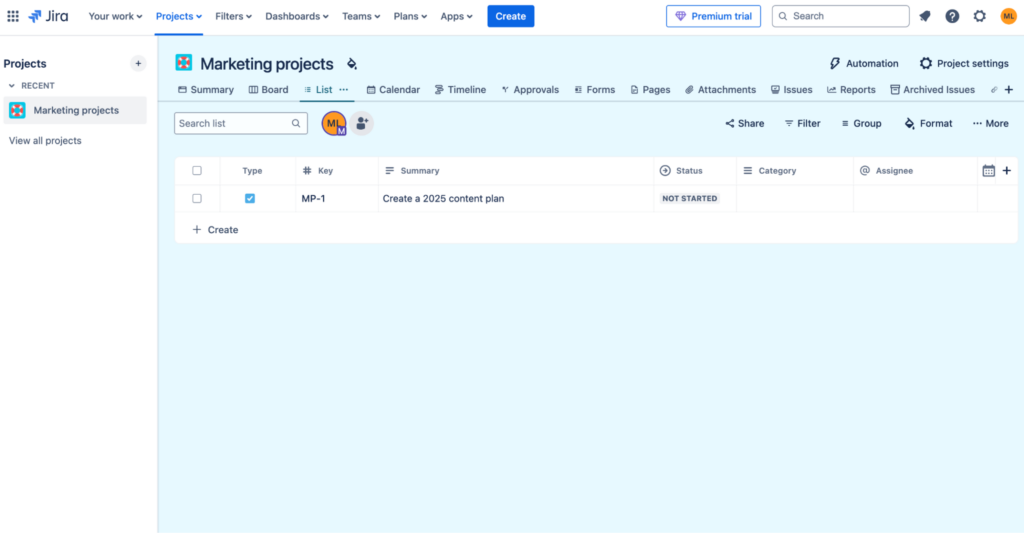This screenshot has height=533, width=1024.
Task: Click the search magnifier in Search list
Action: click(296, 123)
